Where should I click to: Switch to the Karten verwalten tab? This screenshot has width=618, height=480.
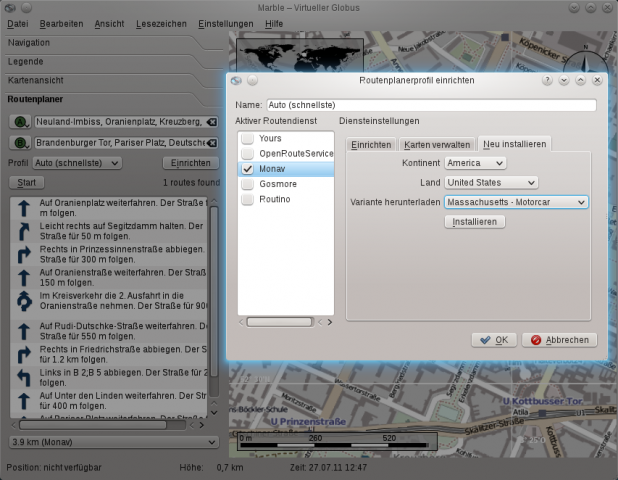(x=436, y=144)
